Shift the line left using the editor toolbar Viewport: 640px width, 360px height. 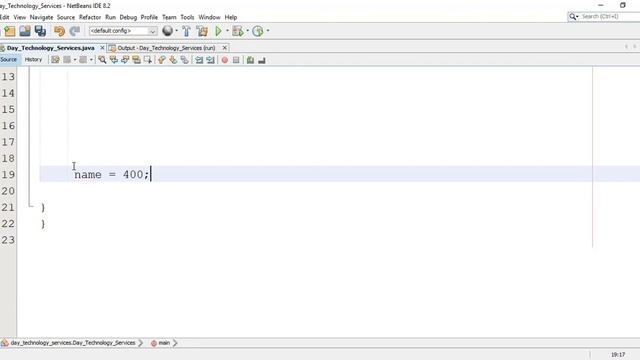(x=199, y=60)
